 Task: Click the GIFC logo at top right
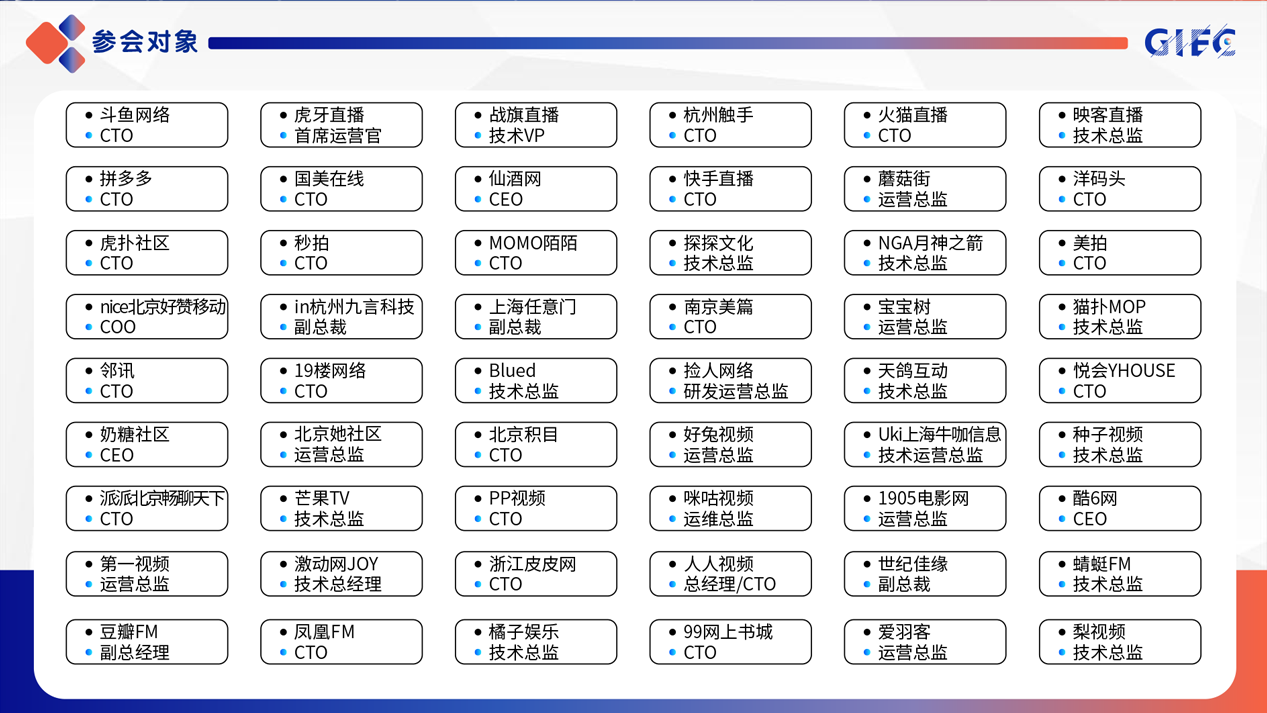pyautogui.click(x=1190, y=42)
